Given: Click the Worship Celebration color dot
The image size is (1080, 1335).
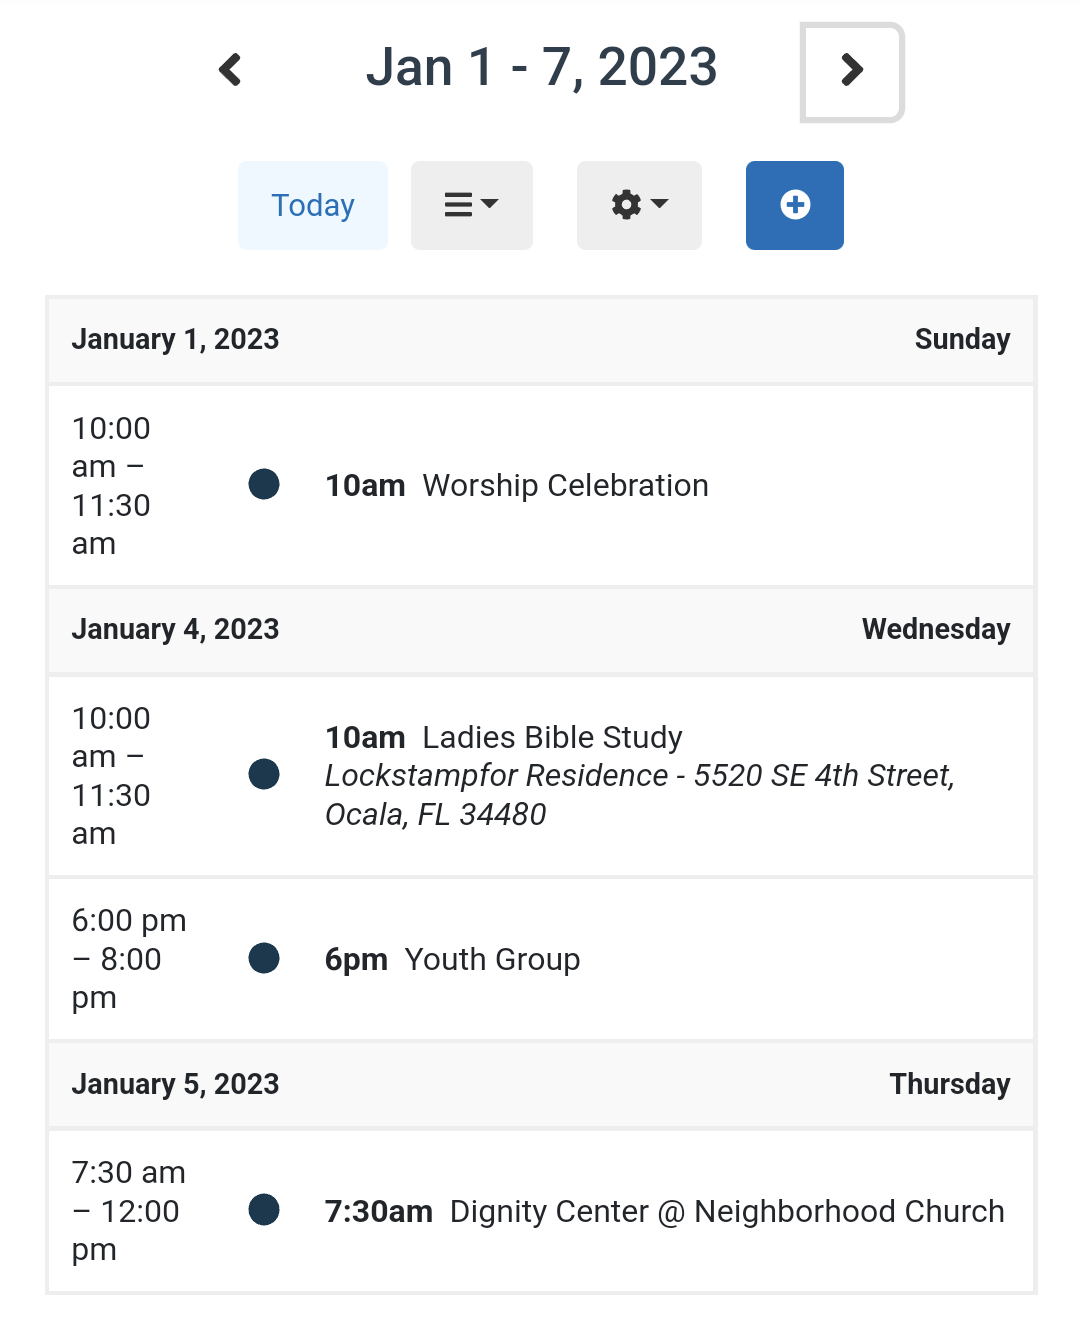Looking at the screenshot, I should tap(264, 485).
